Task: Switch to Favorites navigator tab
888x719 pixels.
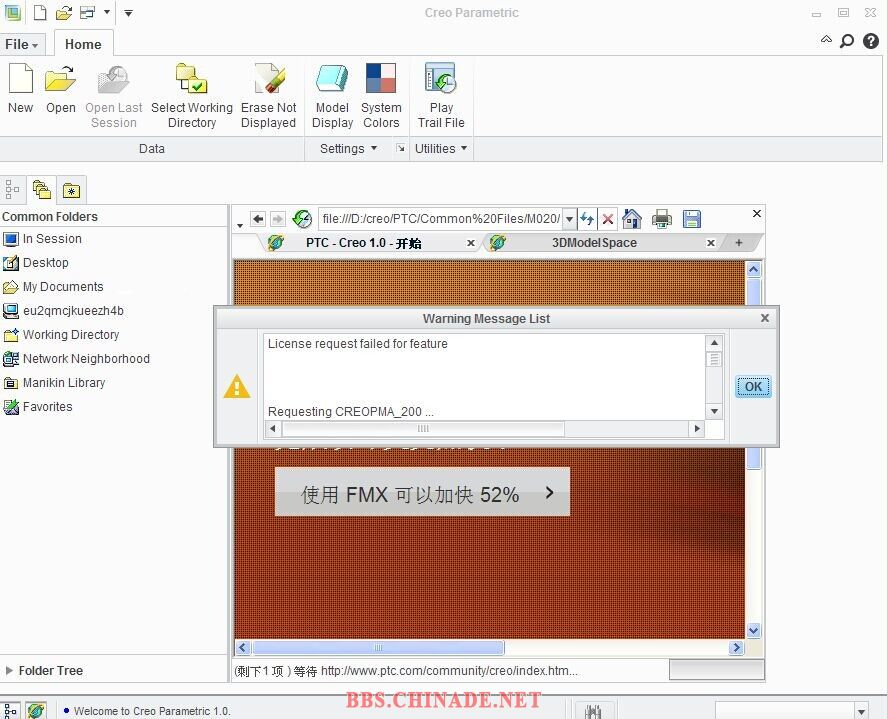Action: click(71, 191)
